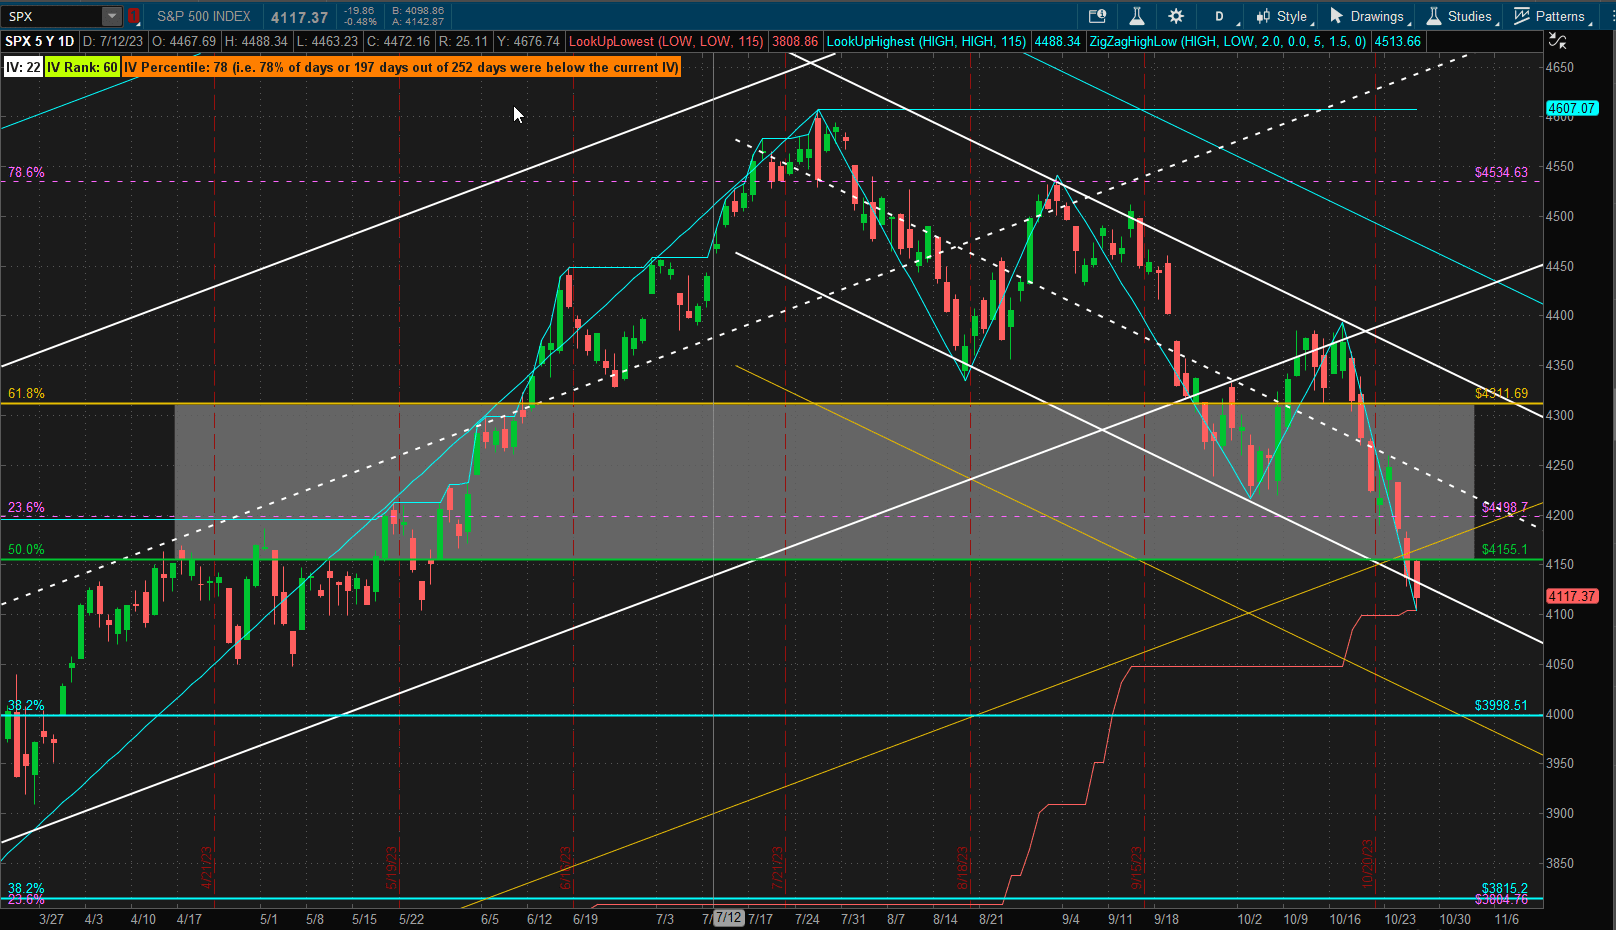
Task: Click the cyan 4607.07 price bubble
Action: [x=1572, y=108]
